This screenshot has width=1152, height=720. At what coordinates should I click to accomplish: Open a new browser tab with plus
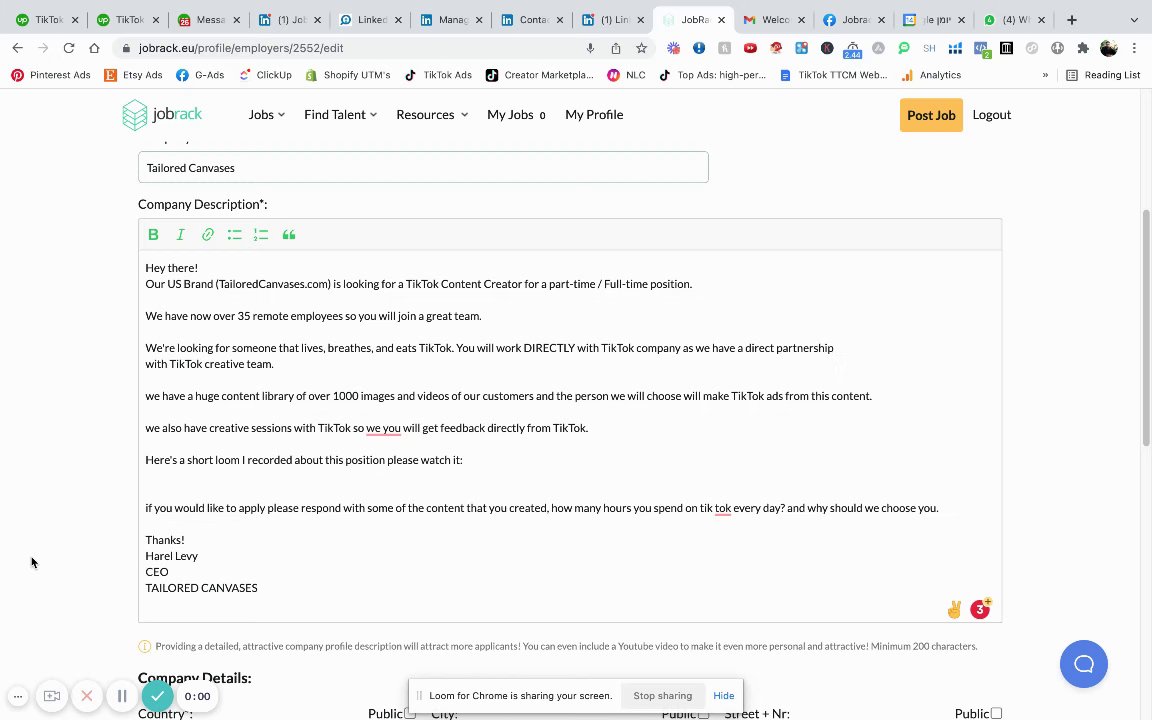tap(1072, 20)
